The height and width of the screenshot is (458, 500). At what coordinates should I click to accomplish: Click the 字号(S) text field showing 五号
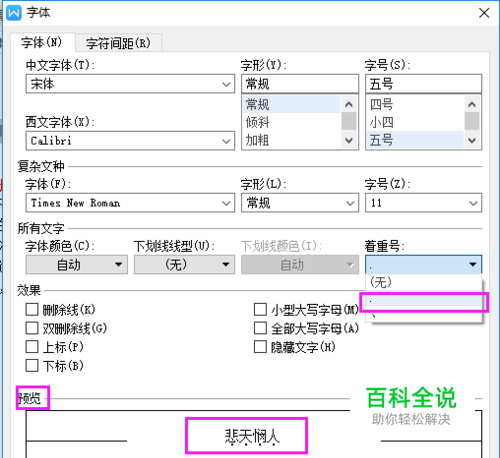point(423,84)
